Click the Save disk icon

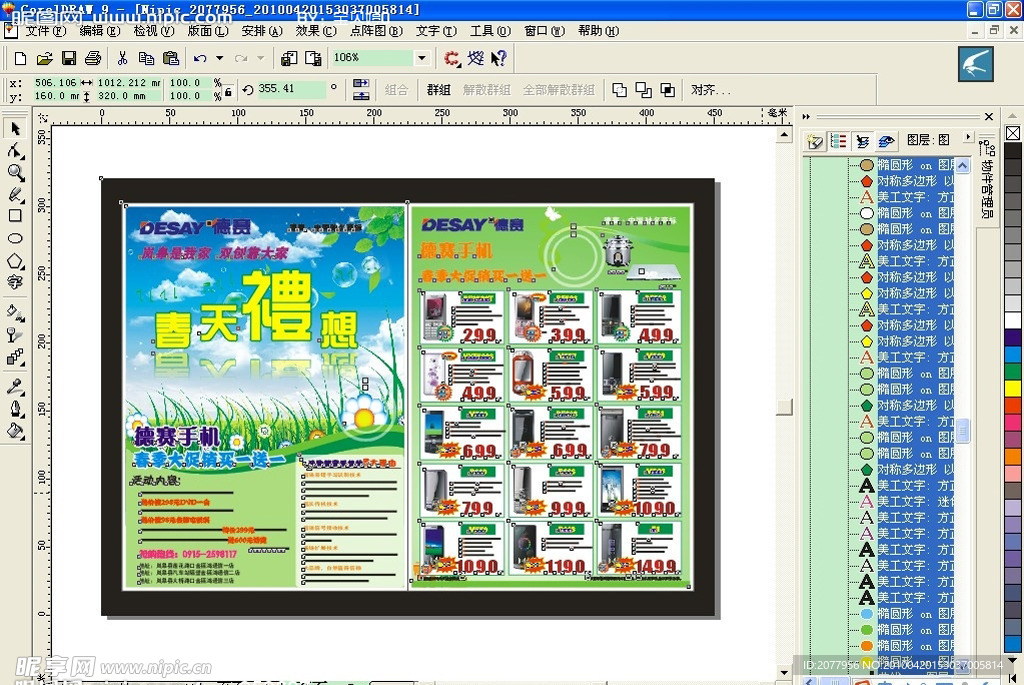click(x=69, y=58)
